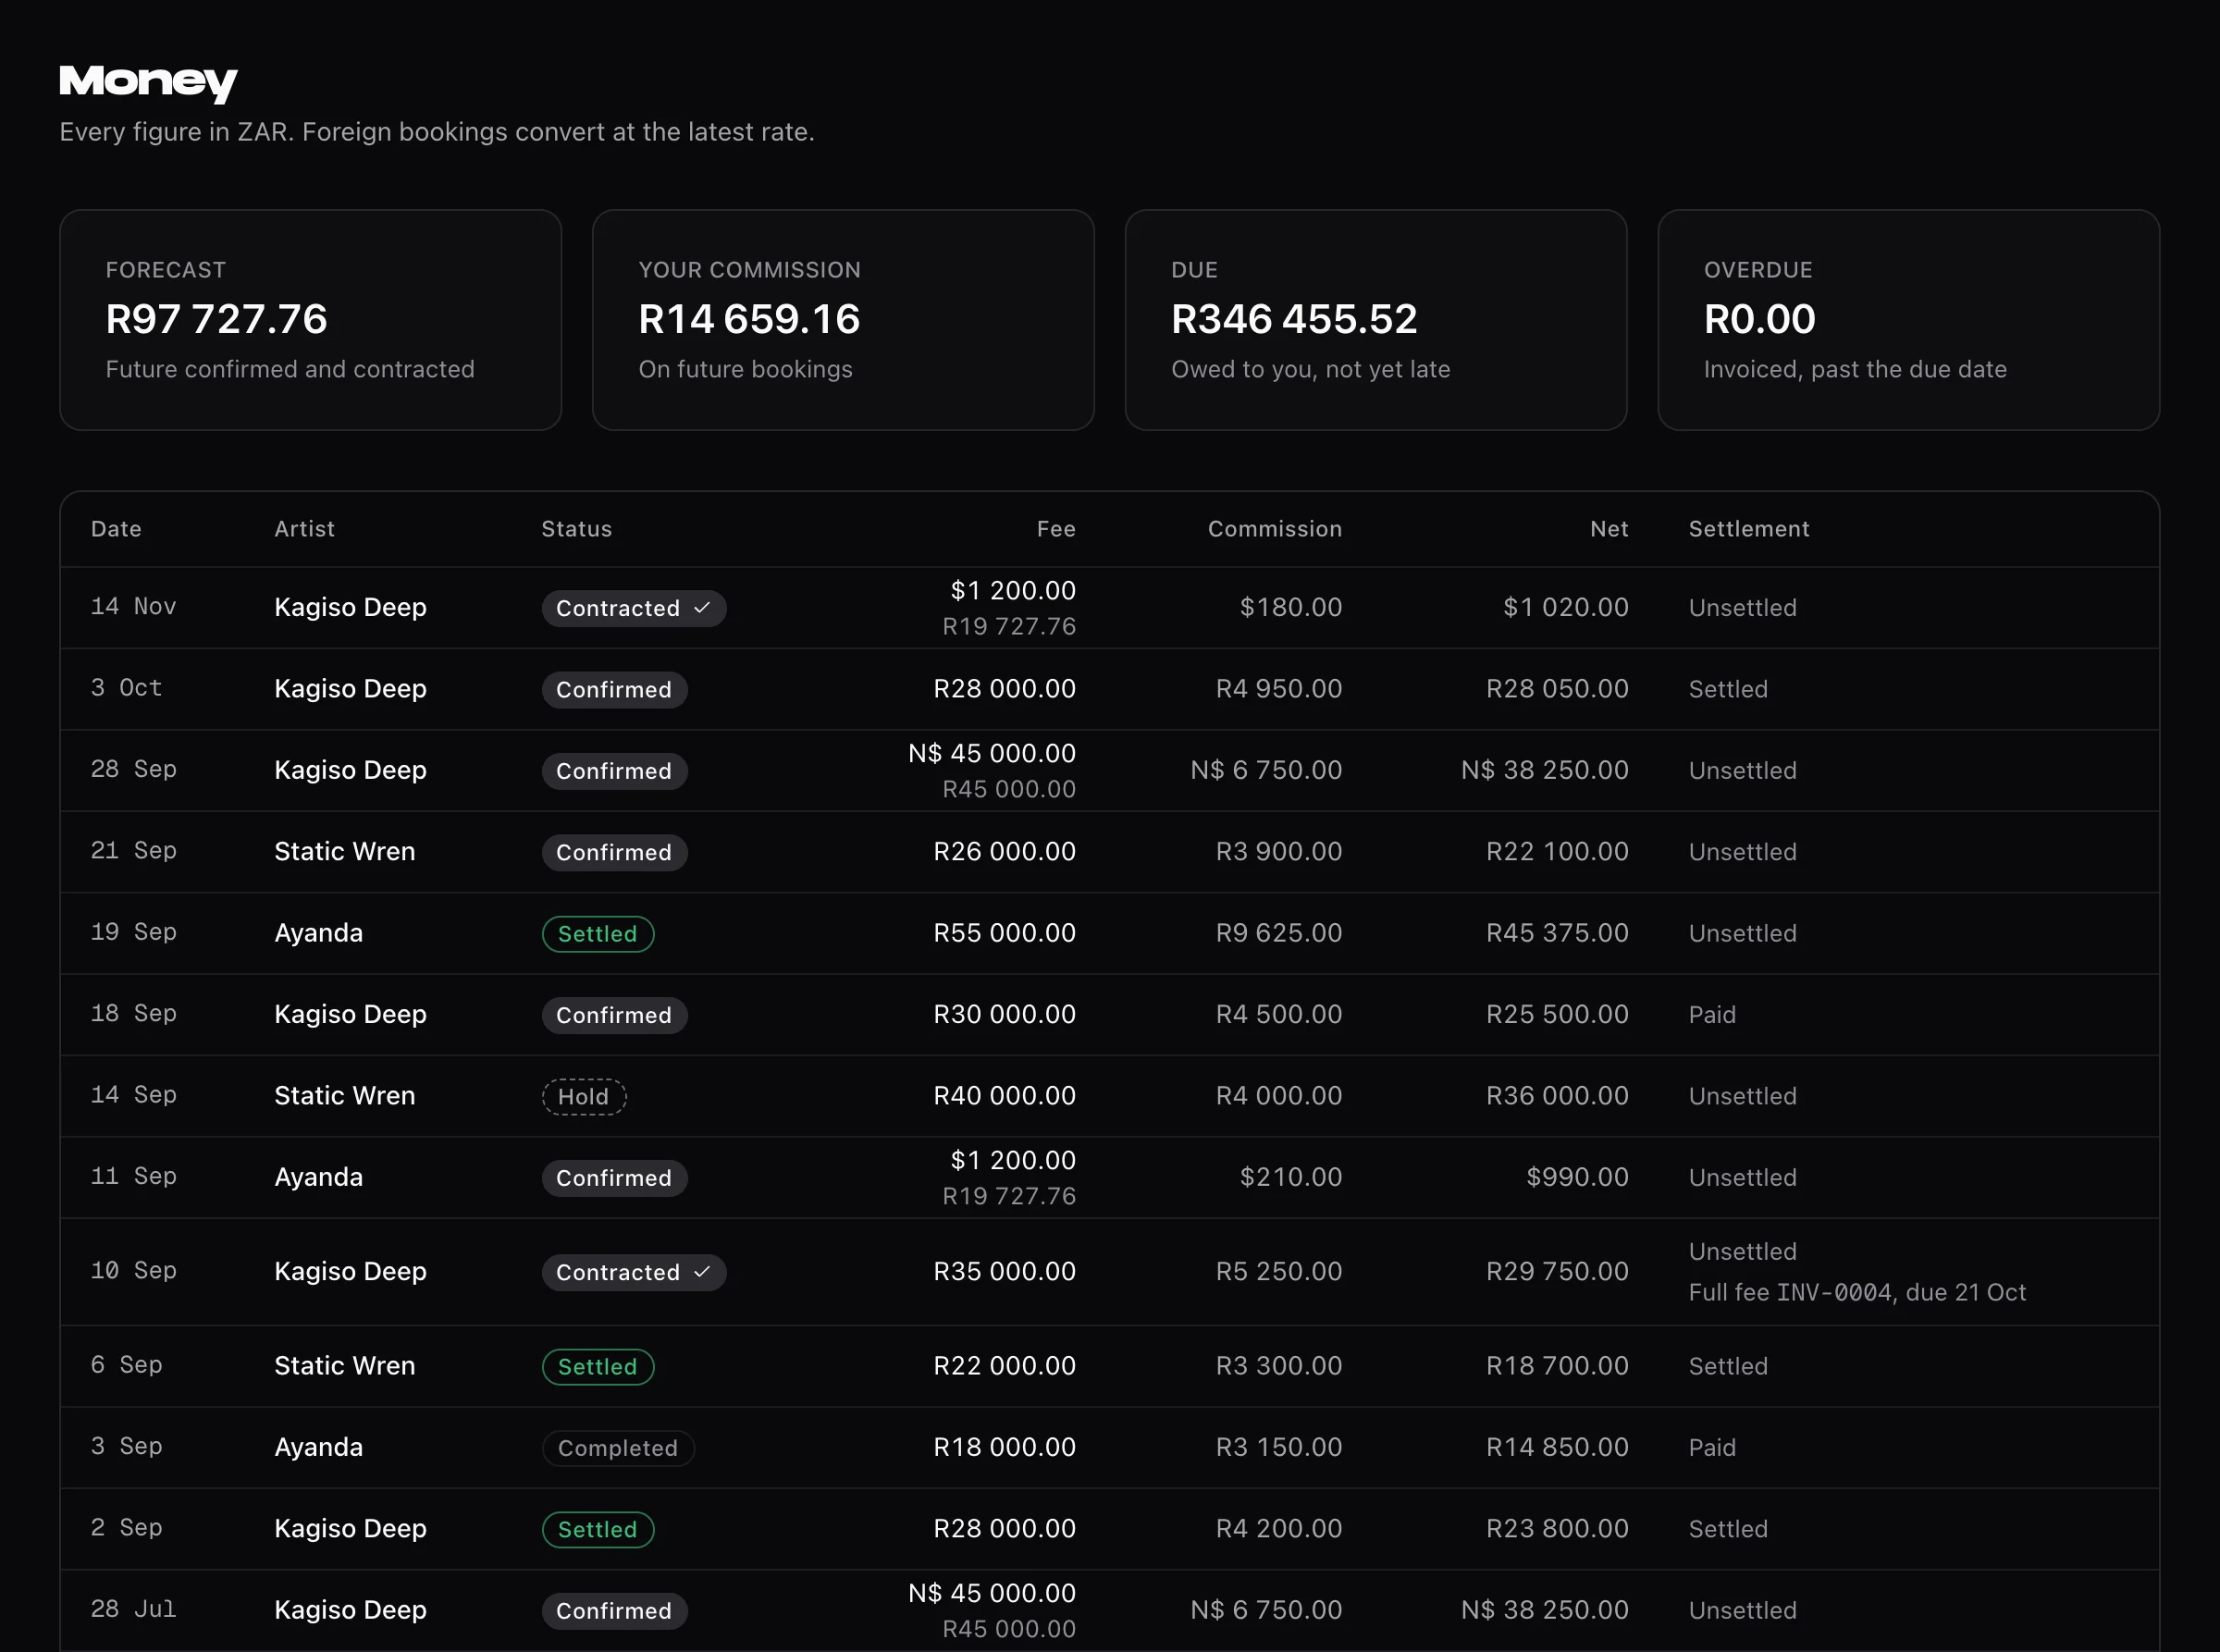Click the Full fee INV-0004 settlement note
The width and height of the screenshot is (2220, 1652).
1857,1293
